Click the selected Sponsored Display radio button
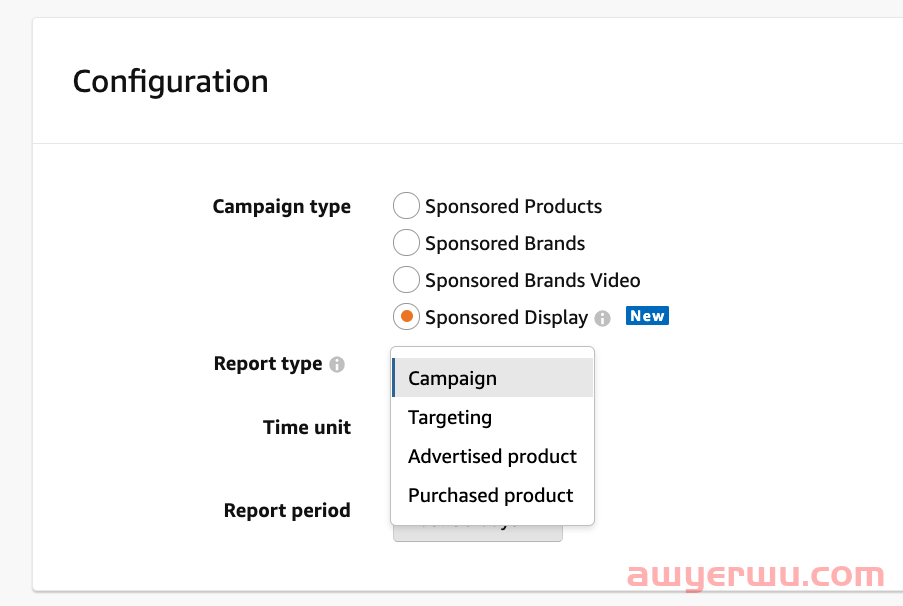903x606 pixels. point(406,317)
